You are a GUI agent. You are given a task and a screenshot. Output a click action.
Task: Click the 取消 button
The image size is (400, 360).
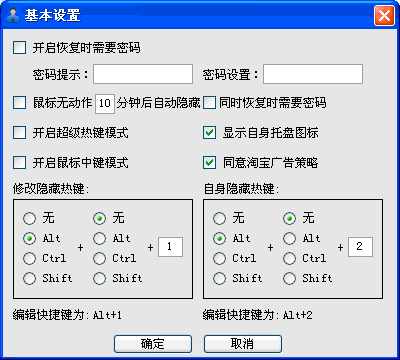(243, 344)
